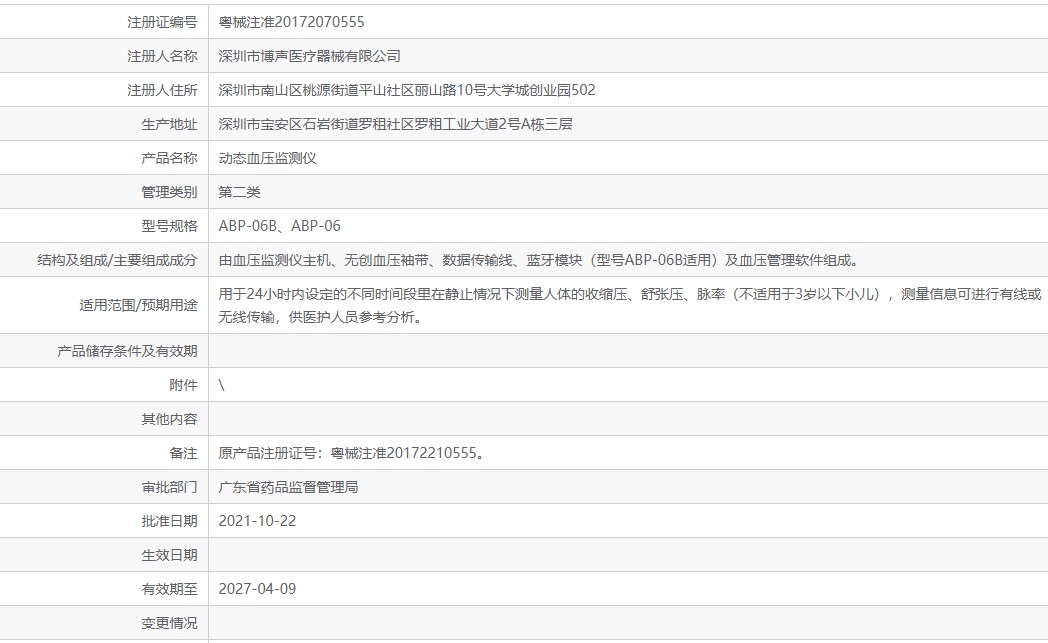Select the 生效日期 label

[169, 556]
